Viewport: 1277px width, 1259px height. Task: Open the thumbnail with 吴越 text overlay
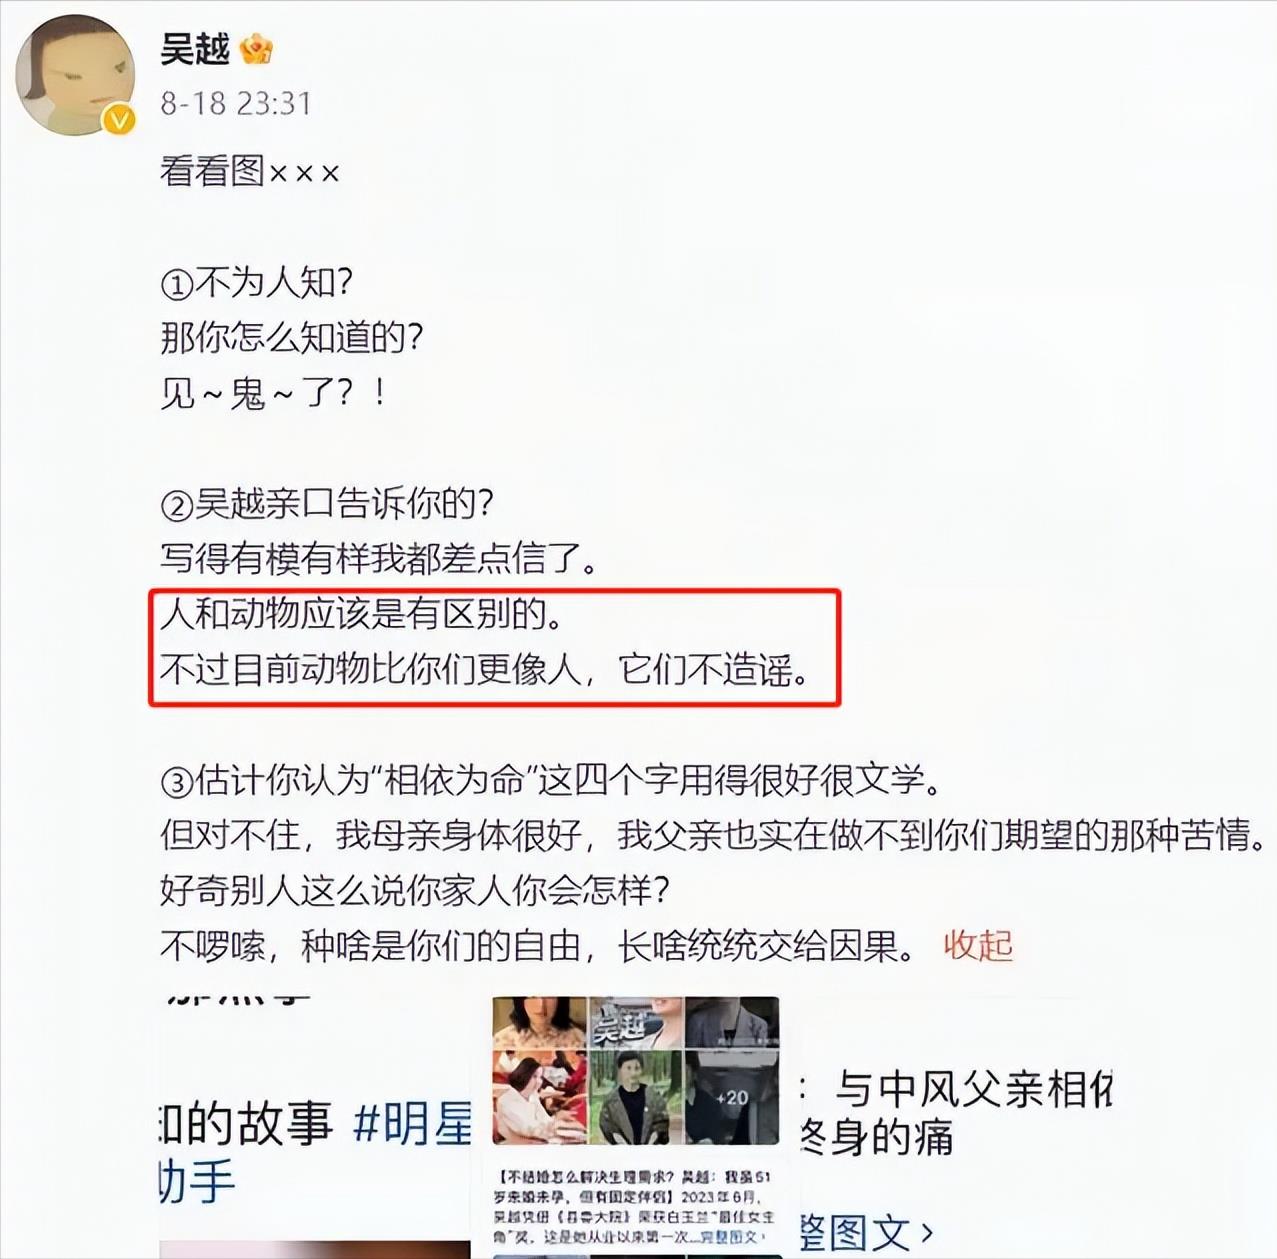click(x=635, y=1022)
